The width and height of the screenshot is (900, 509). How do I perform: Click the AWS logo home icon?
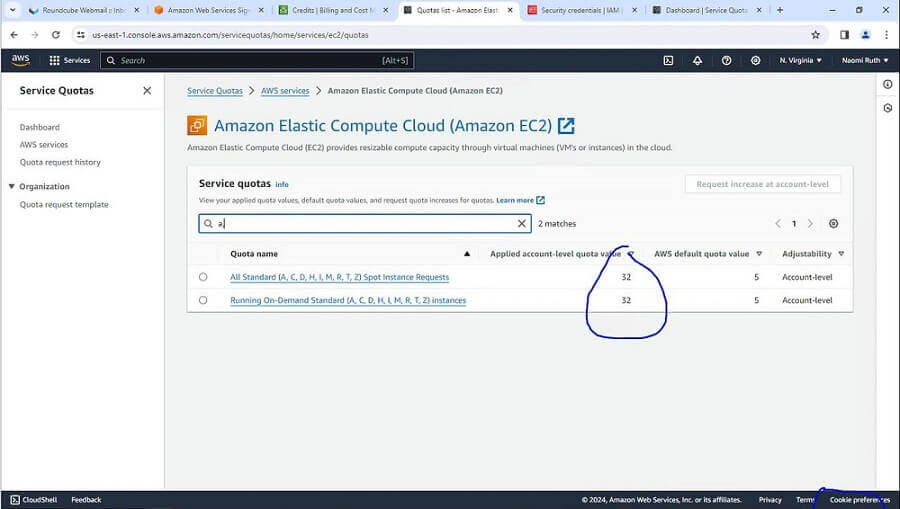[21, 60]
